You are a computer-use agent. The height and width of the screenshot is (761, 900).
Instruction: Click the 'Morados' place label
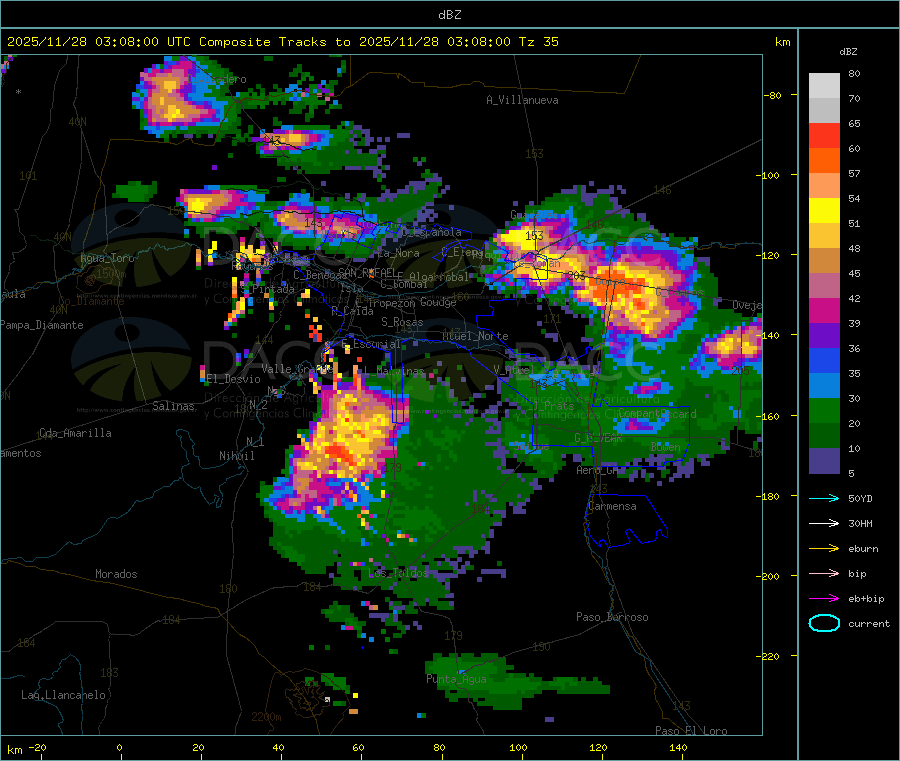[116, 574]
